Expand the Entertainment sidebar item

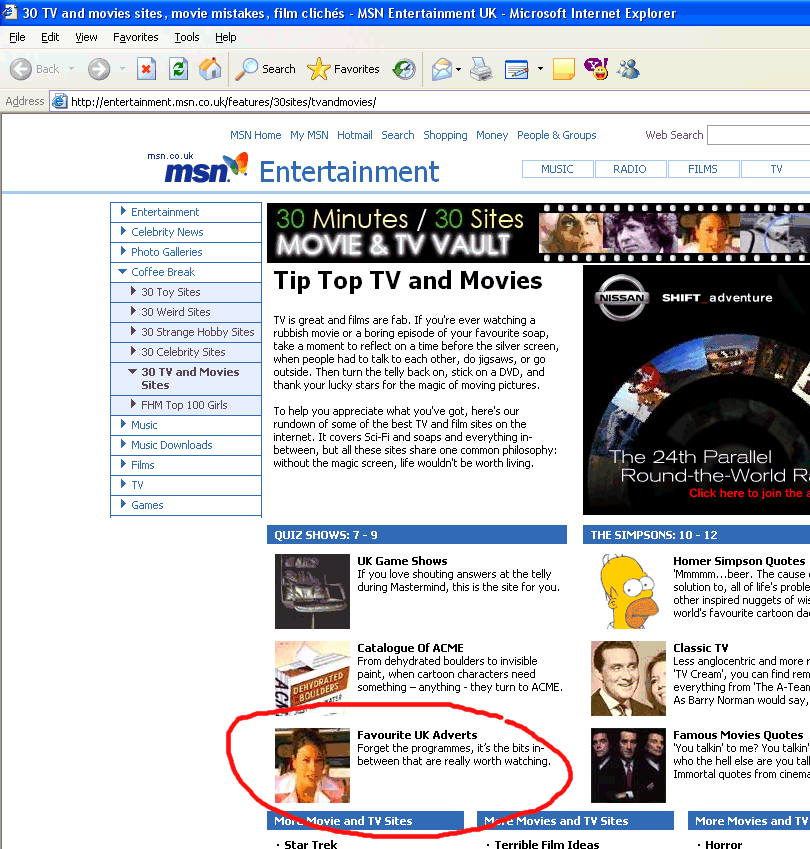coord(165,212)
